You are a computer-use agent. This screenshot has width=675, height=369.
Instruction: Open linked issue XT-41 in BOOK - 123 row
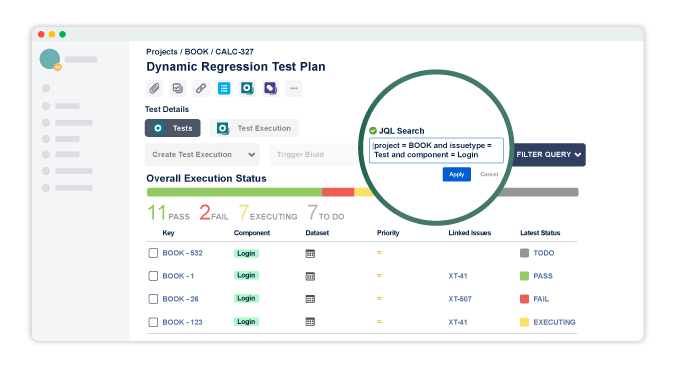(x=458, y=322)
